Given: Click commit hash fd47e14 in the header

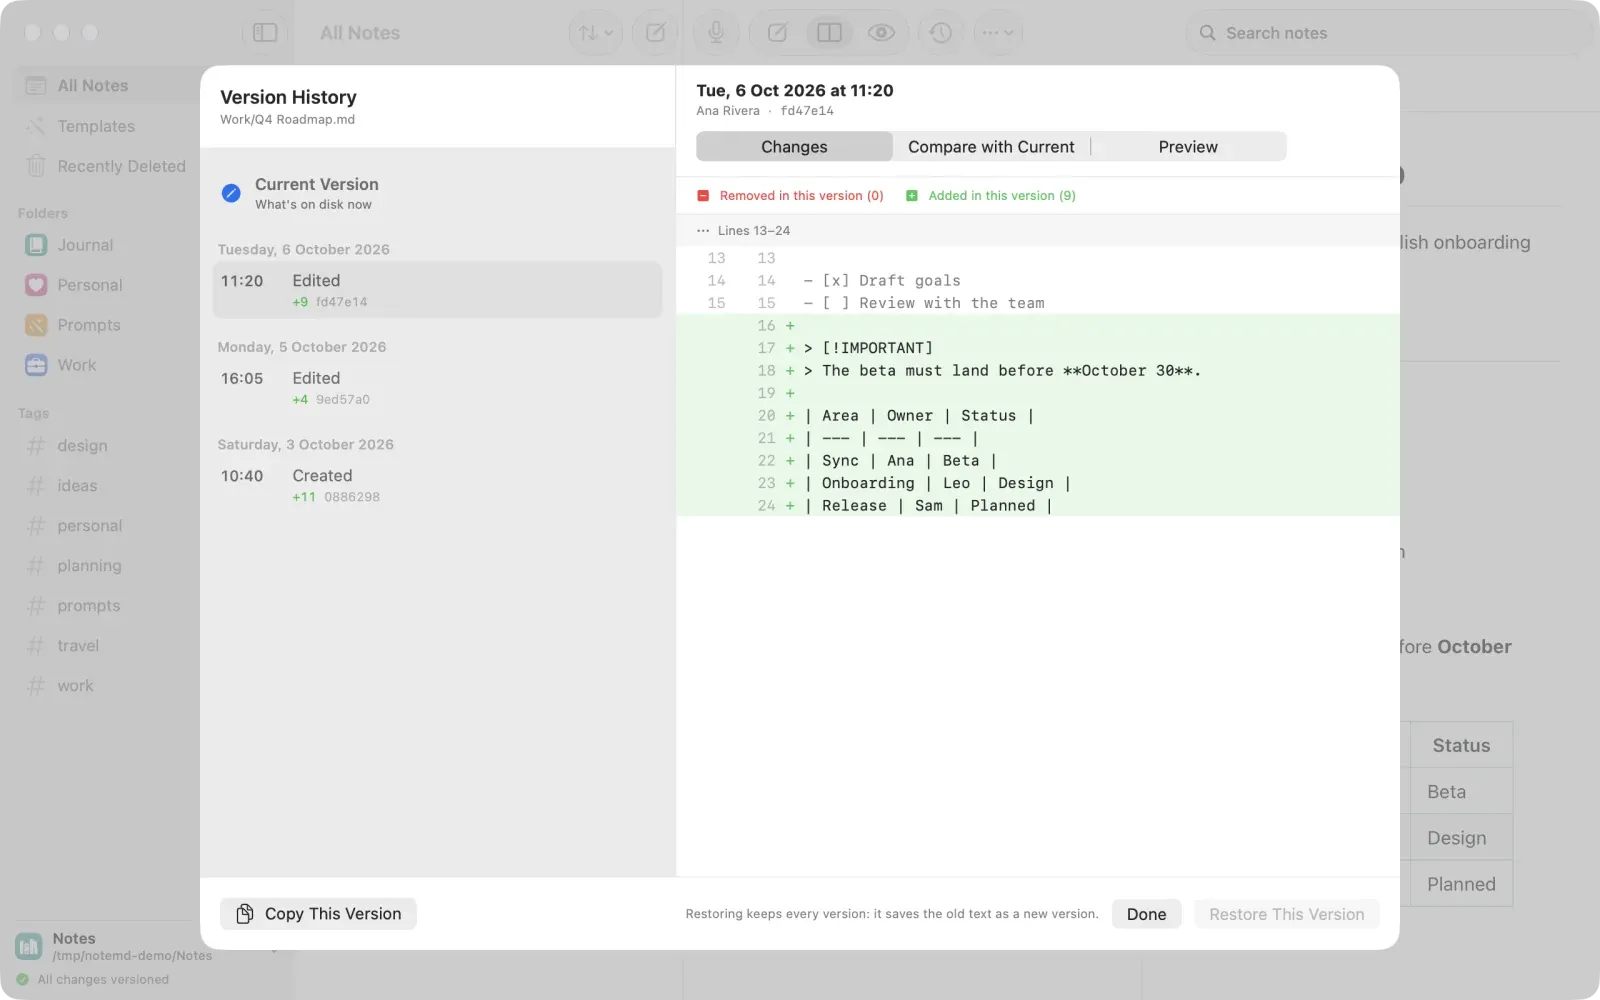Looking at the screenshot, I should [807, 111].
